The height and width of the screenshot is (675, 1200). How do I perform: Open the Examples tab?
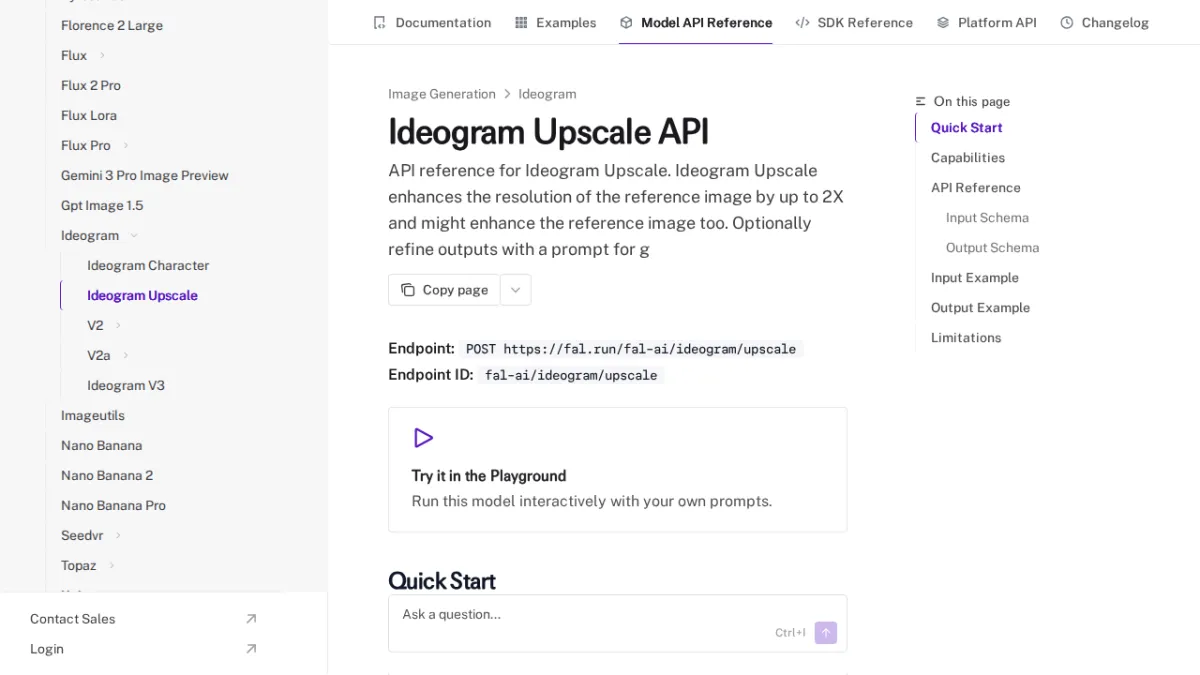point(555,22)
